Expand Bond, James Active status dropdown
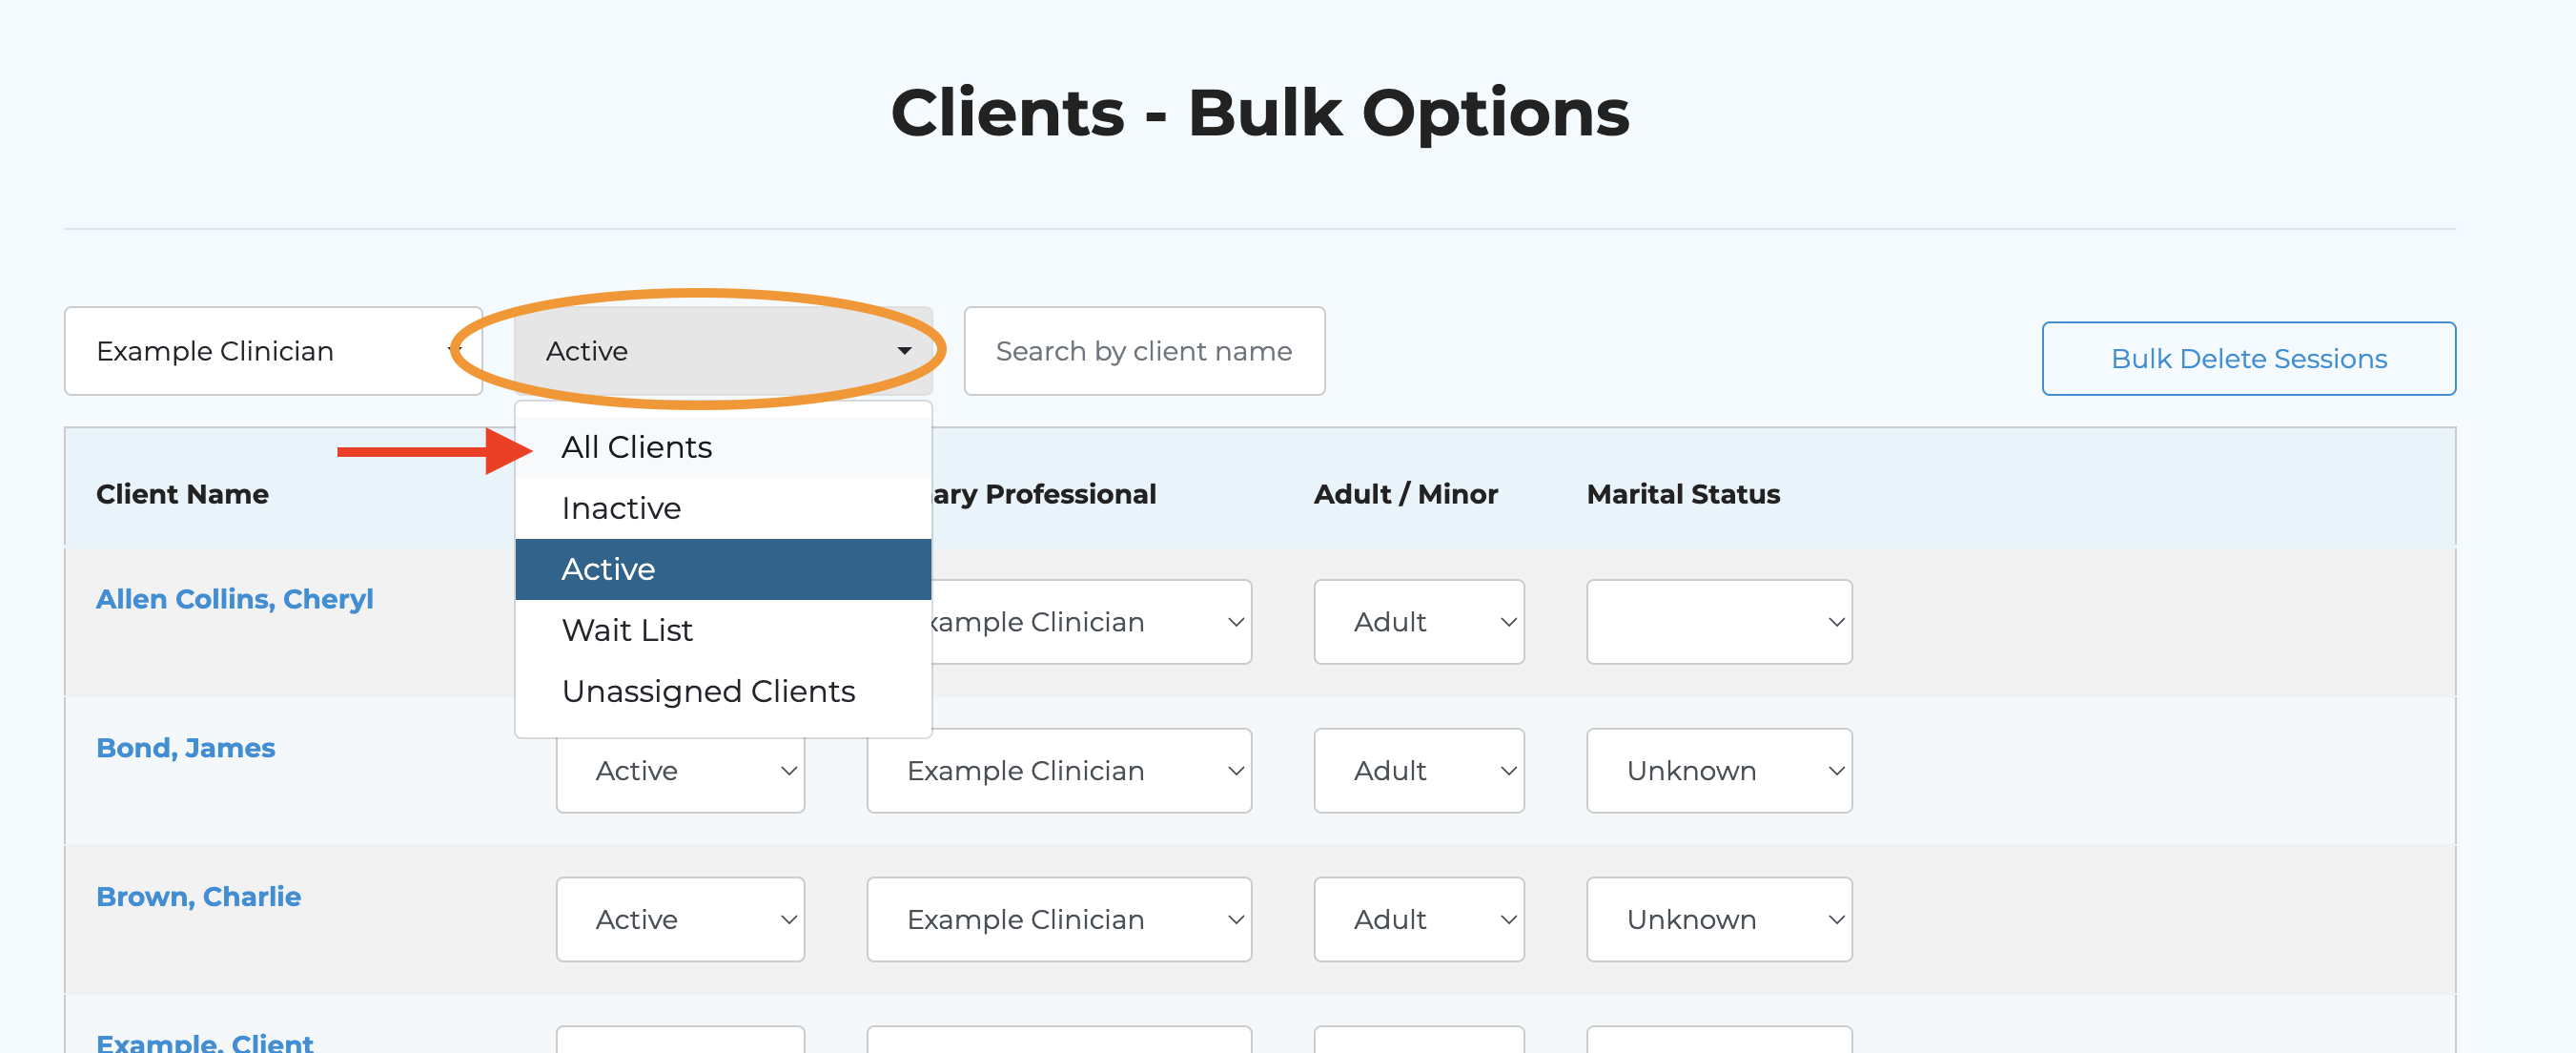 (680, 771)
